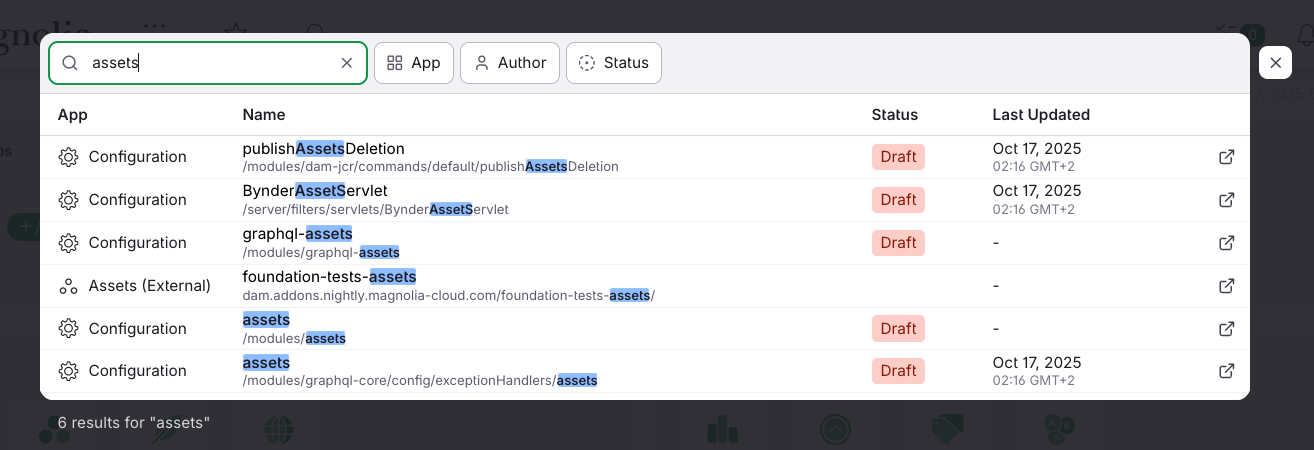1314x450 pixels.
Task: Click the Name column header
Action: click(x=264, y=115)
